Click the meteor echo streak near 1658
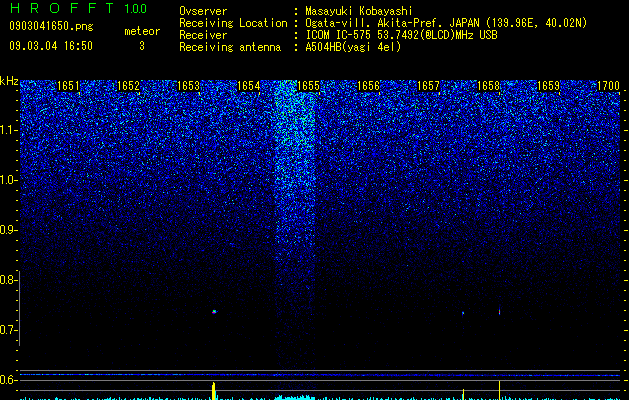 click(x=499, y=311)
